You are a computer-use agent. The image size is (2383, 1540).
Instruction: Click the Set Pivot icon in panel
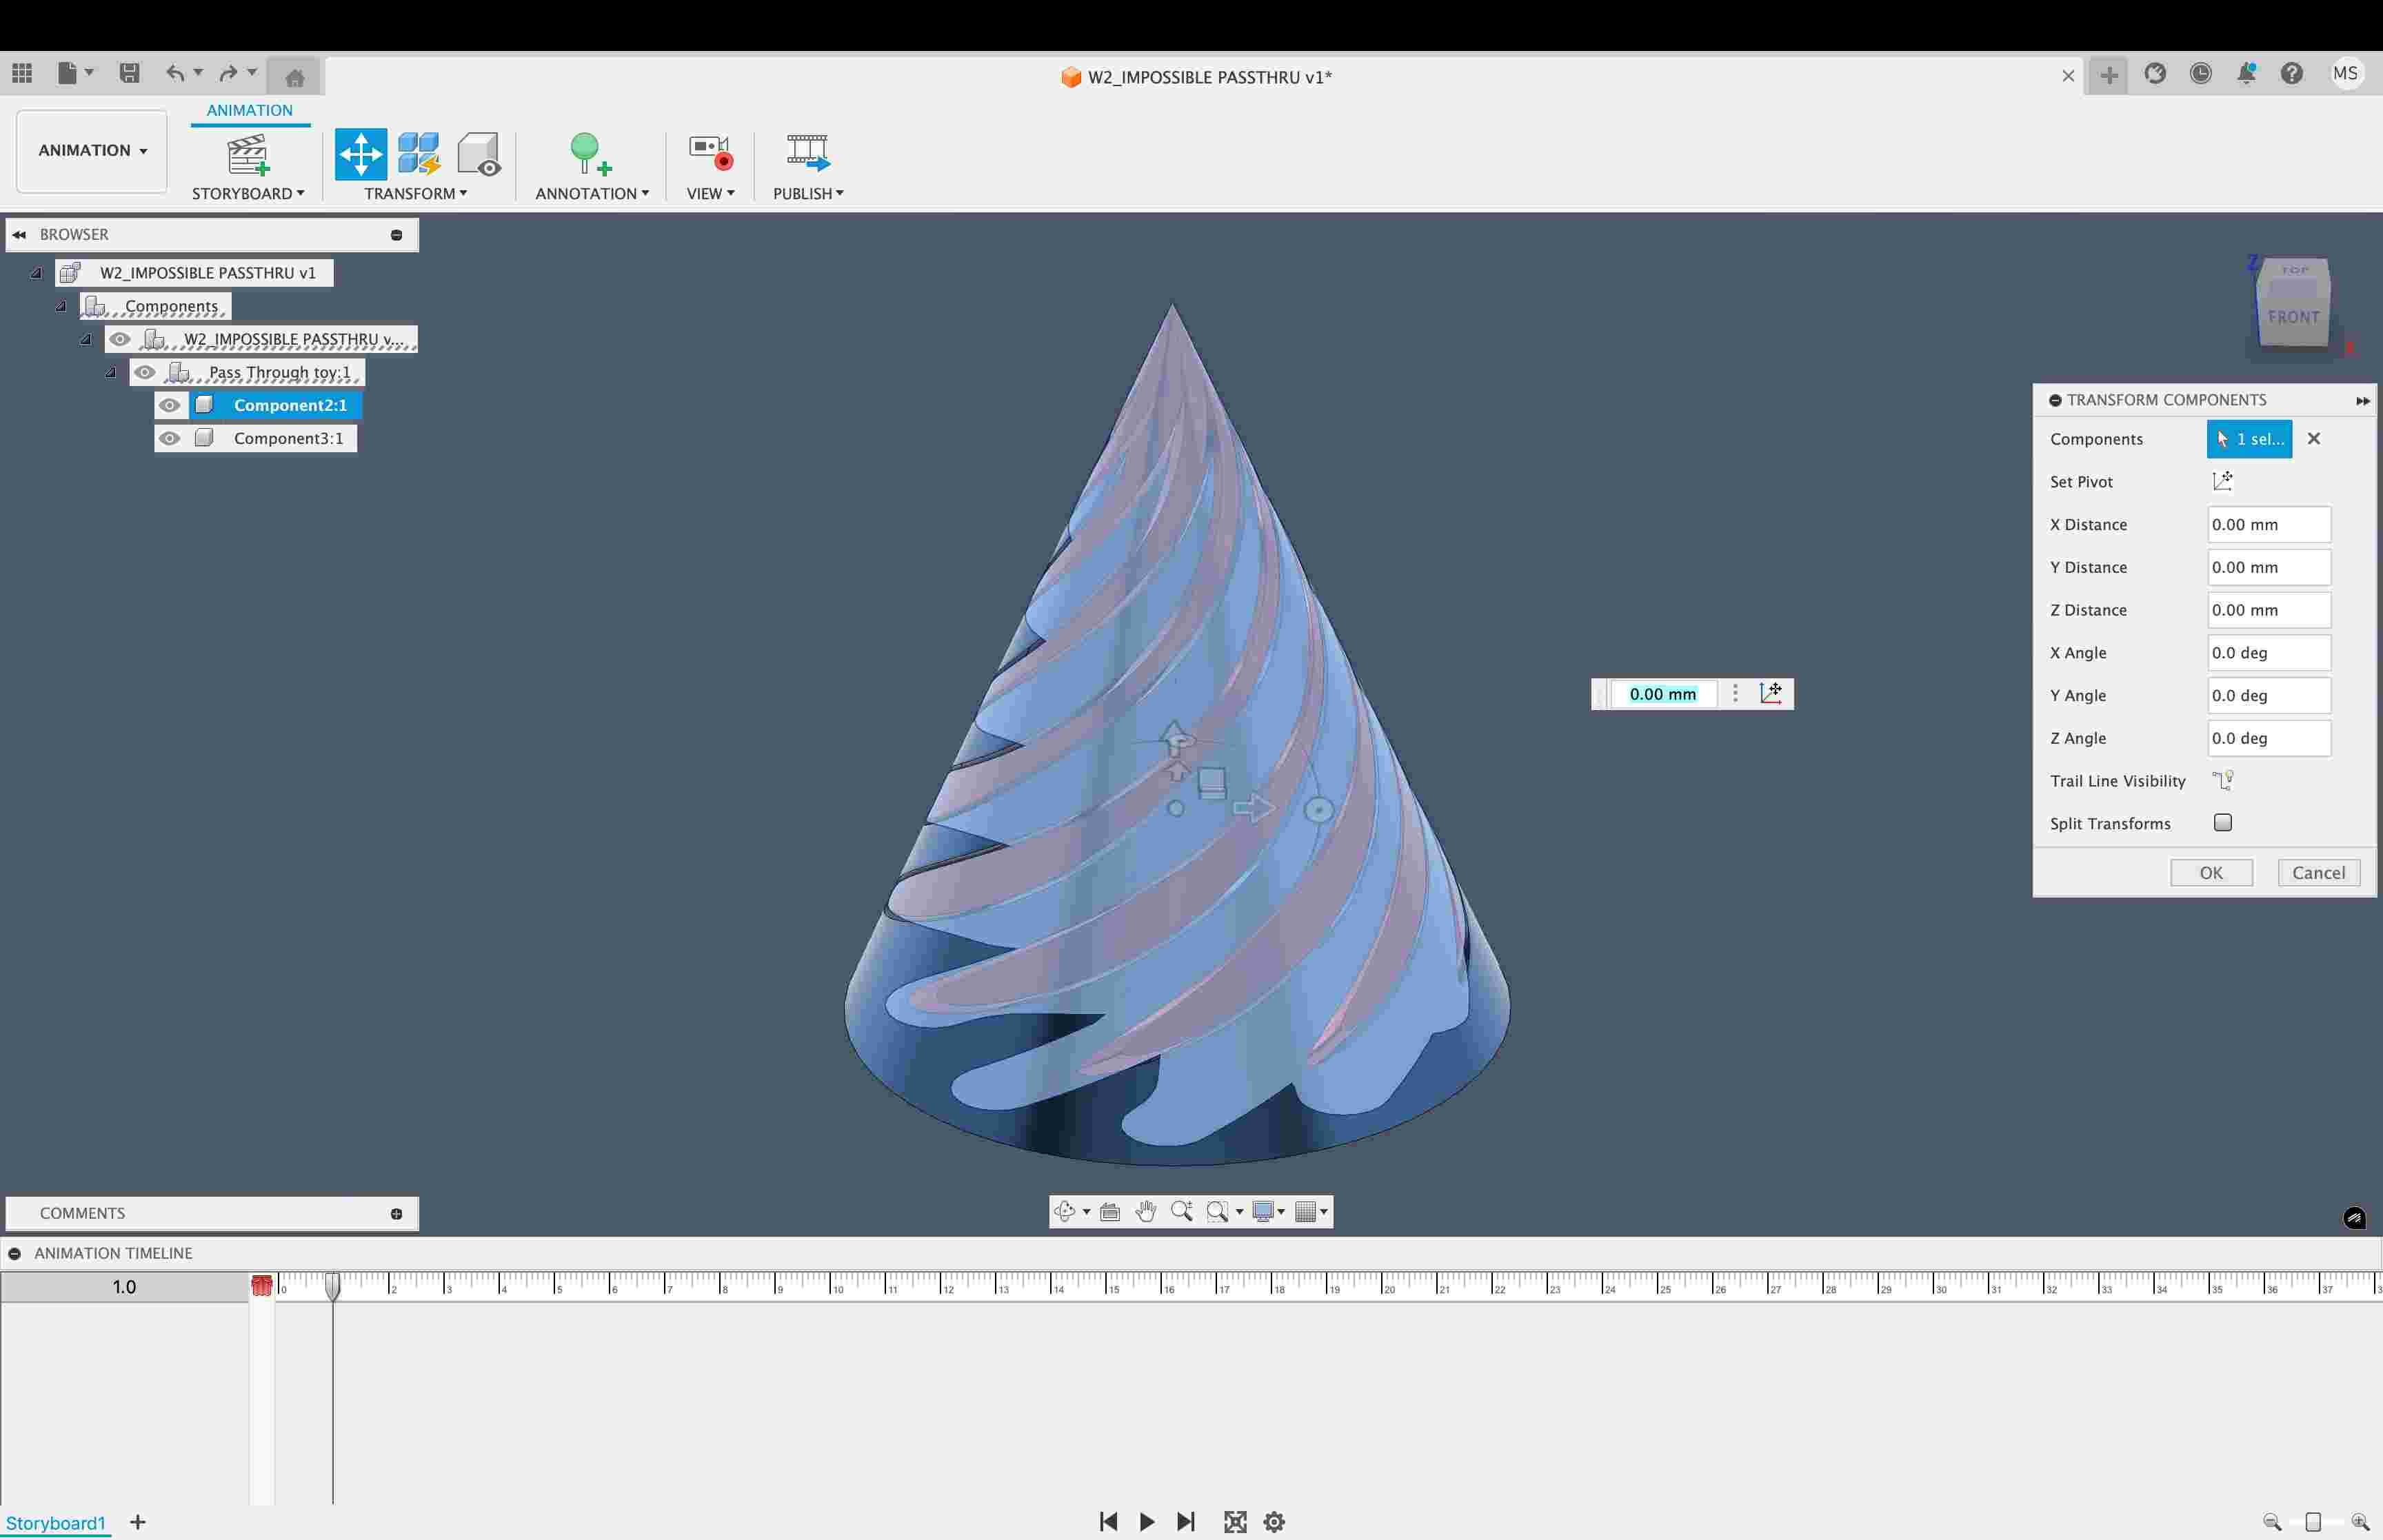2222,481
